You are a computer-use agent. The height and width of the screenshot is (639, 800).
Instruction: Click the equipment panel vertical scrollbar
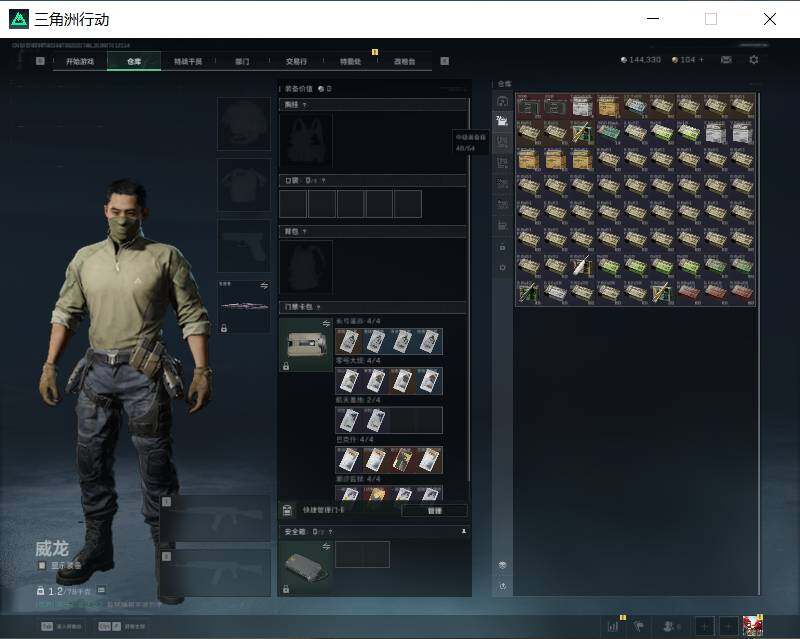[x=469, y=290]
